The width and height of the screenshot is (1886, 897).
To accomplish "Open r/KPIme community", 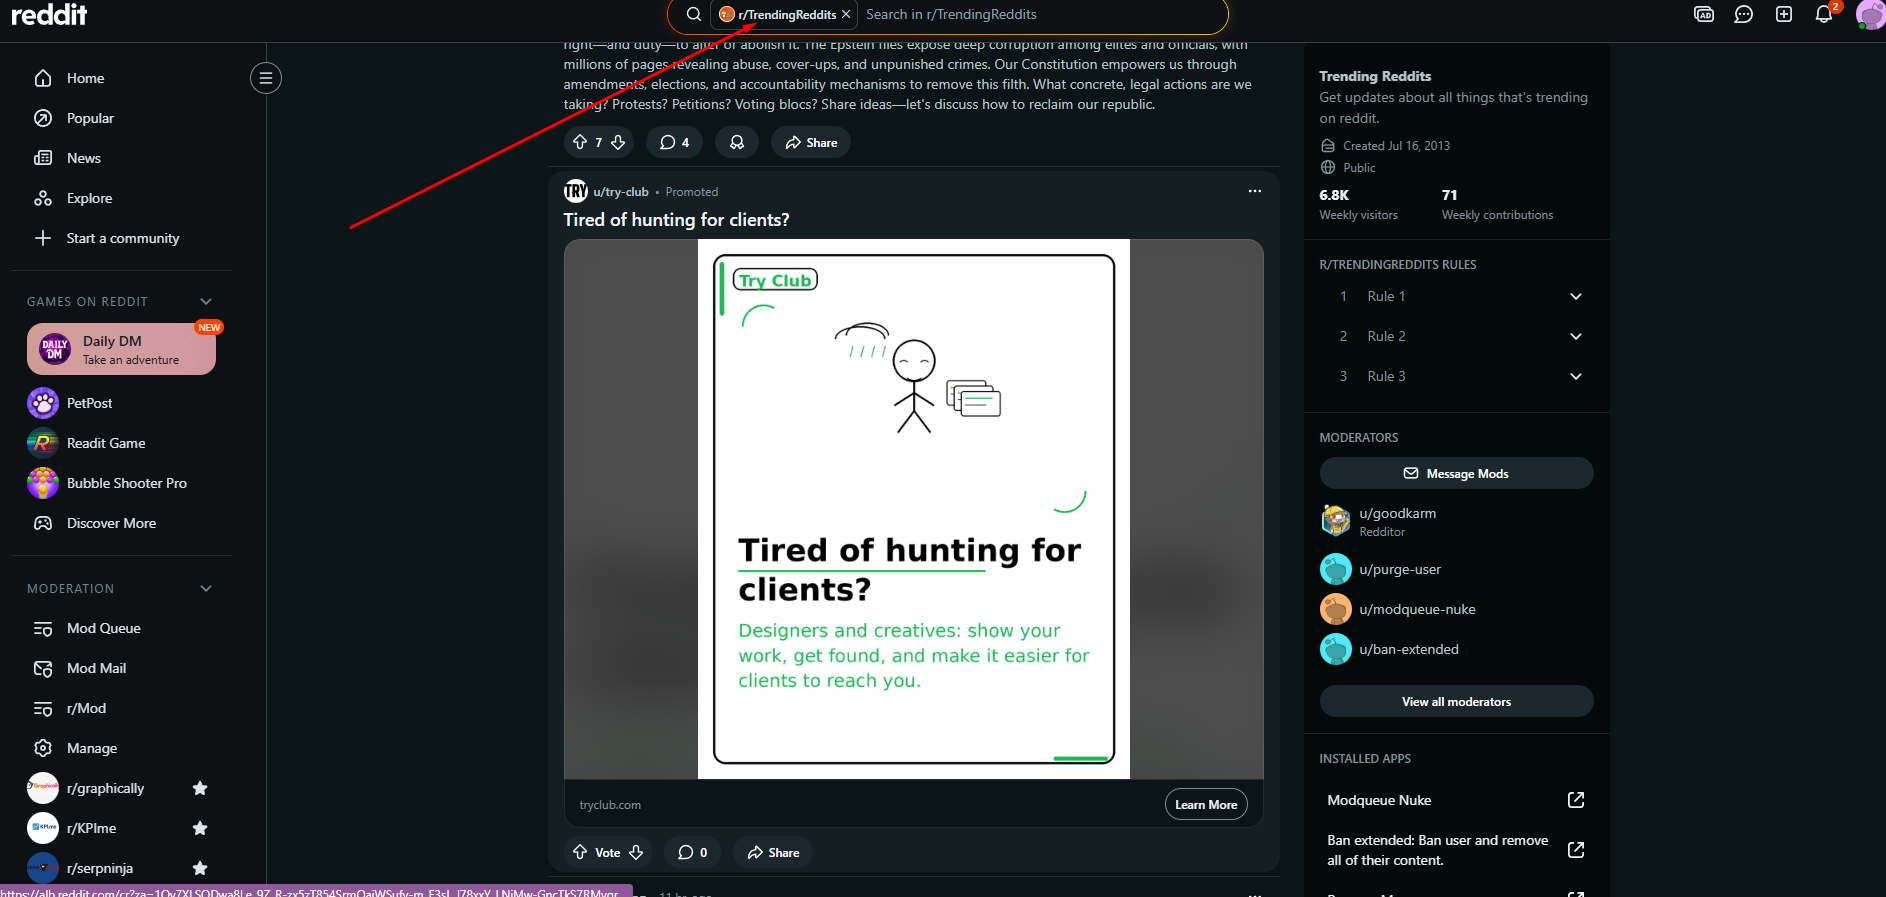I will coord(91,828).
